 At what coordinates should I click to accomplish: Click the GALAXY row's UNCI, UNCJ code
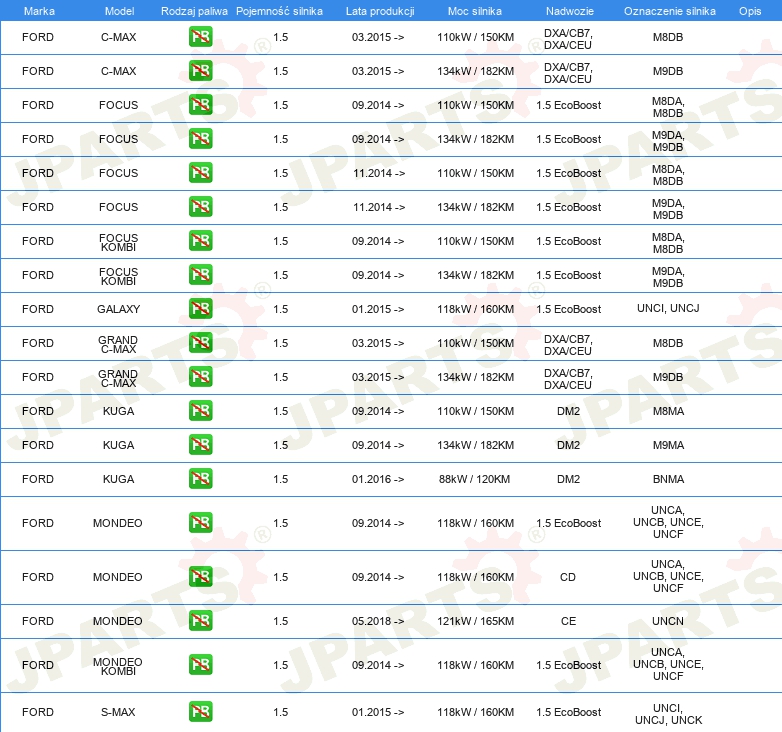click(x=668, y=308)
